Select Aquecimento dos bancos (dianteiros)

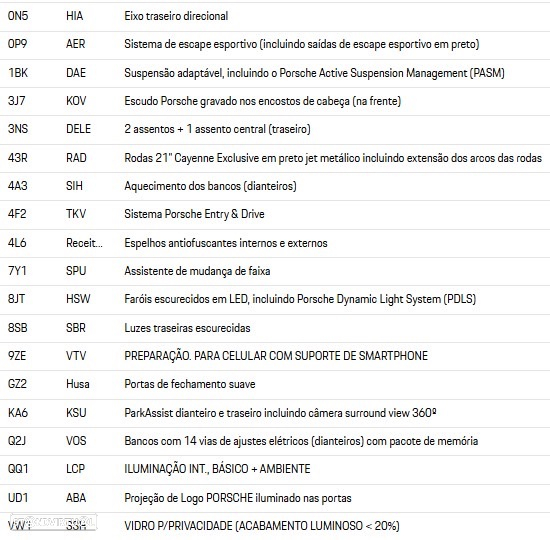[210, 186]
